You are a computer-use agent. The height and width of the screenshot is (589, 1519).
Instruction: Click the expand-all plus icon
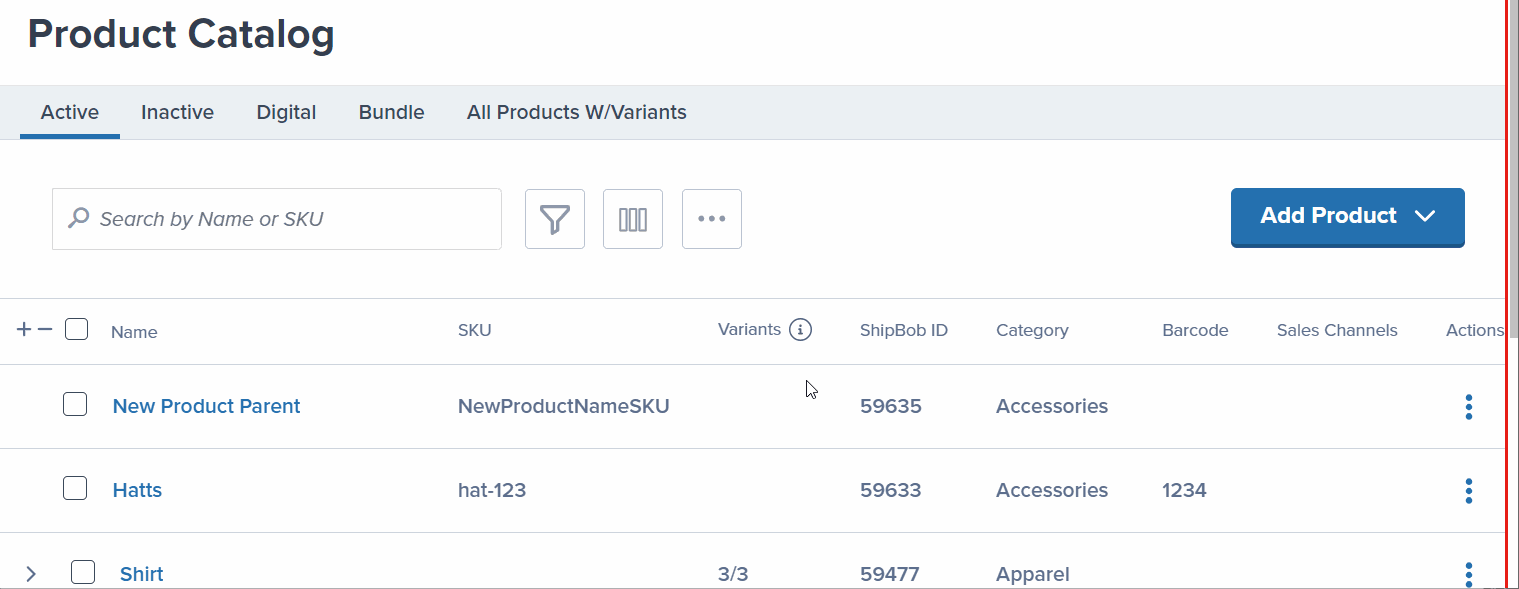pyautogui.click(x=23, y=328)
